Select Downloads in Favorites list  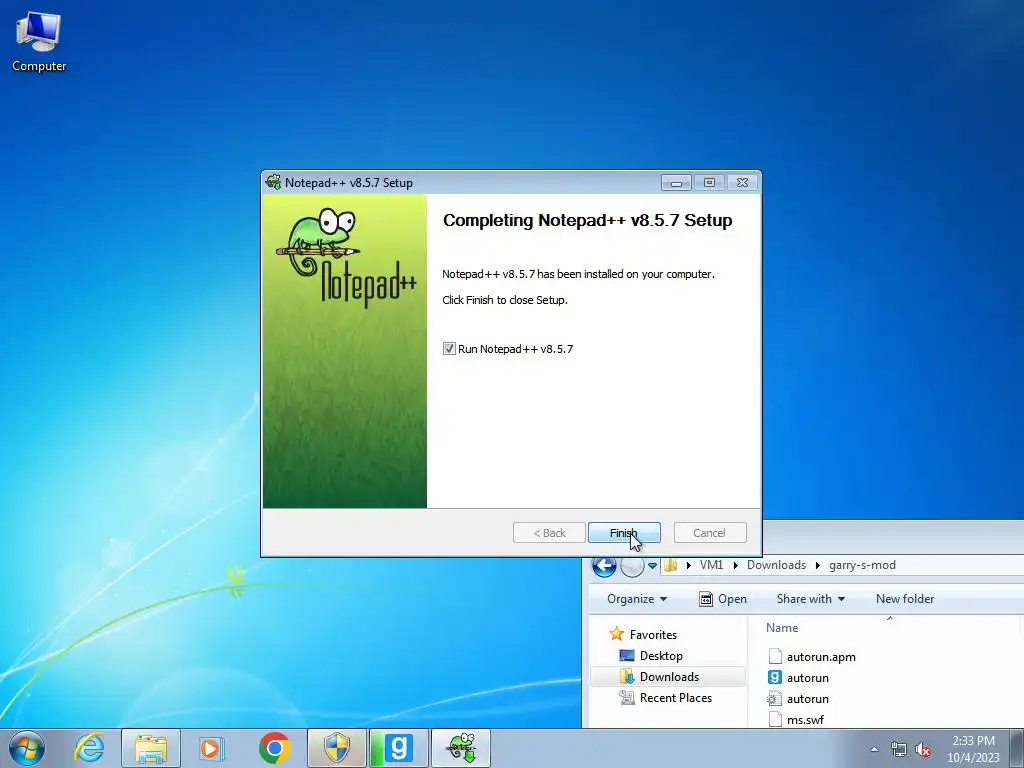[667, 677]
